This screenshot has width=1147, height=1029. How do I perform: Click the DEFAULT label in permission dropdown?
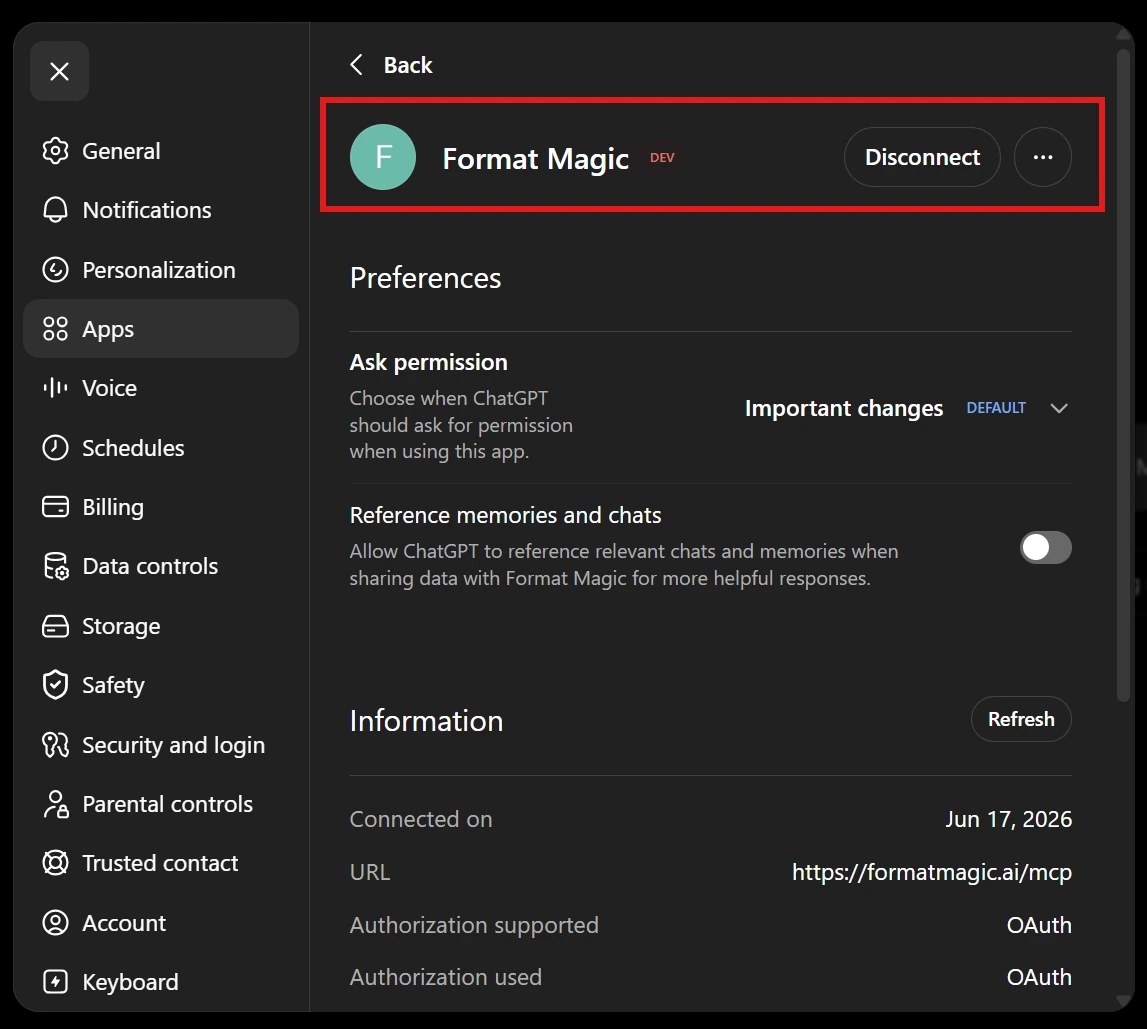(x=996, y=408)
